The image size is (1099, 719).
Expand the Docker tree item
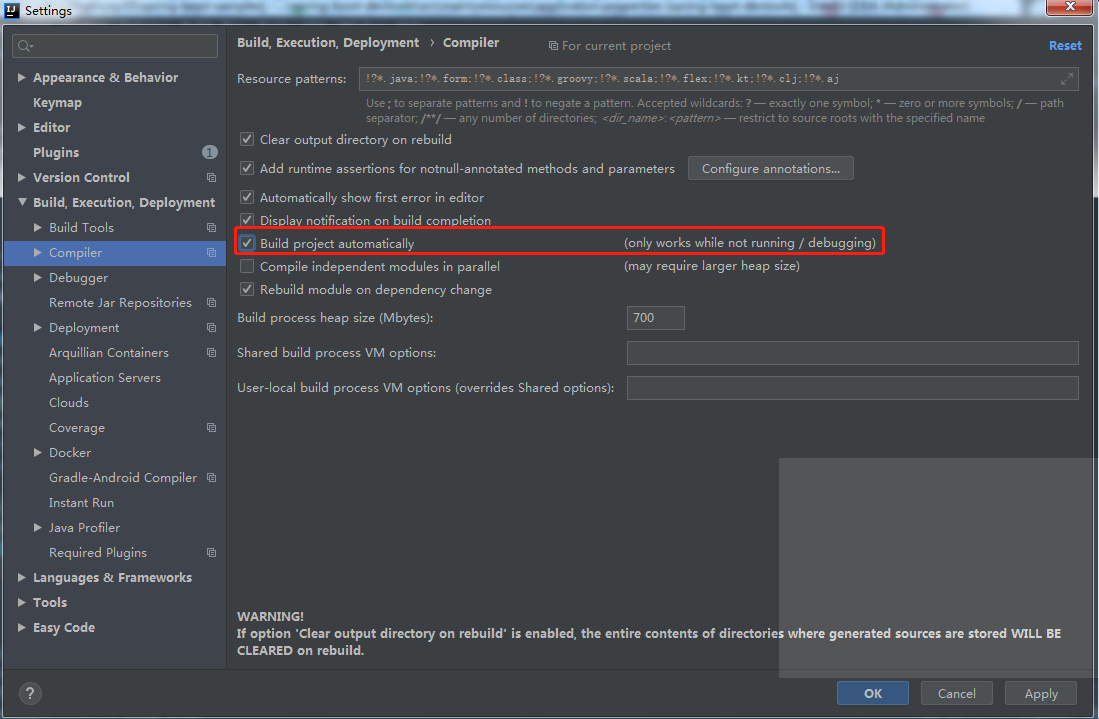pos(39,452)
